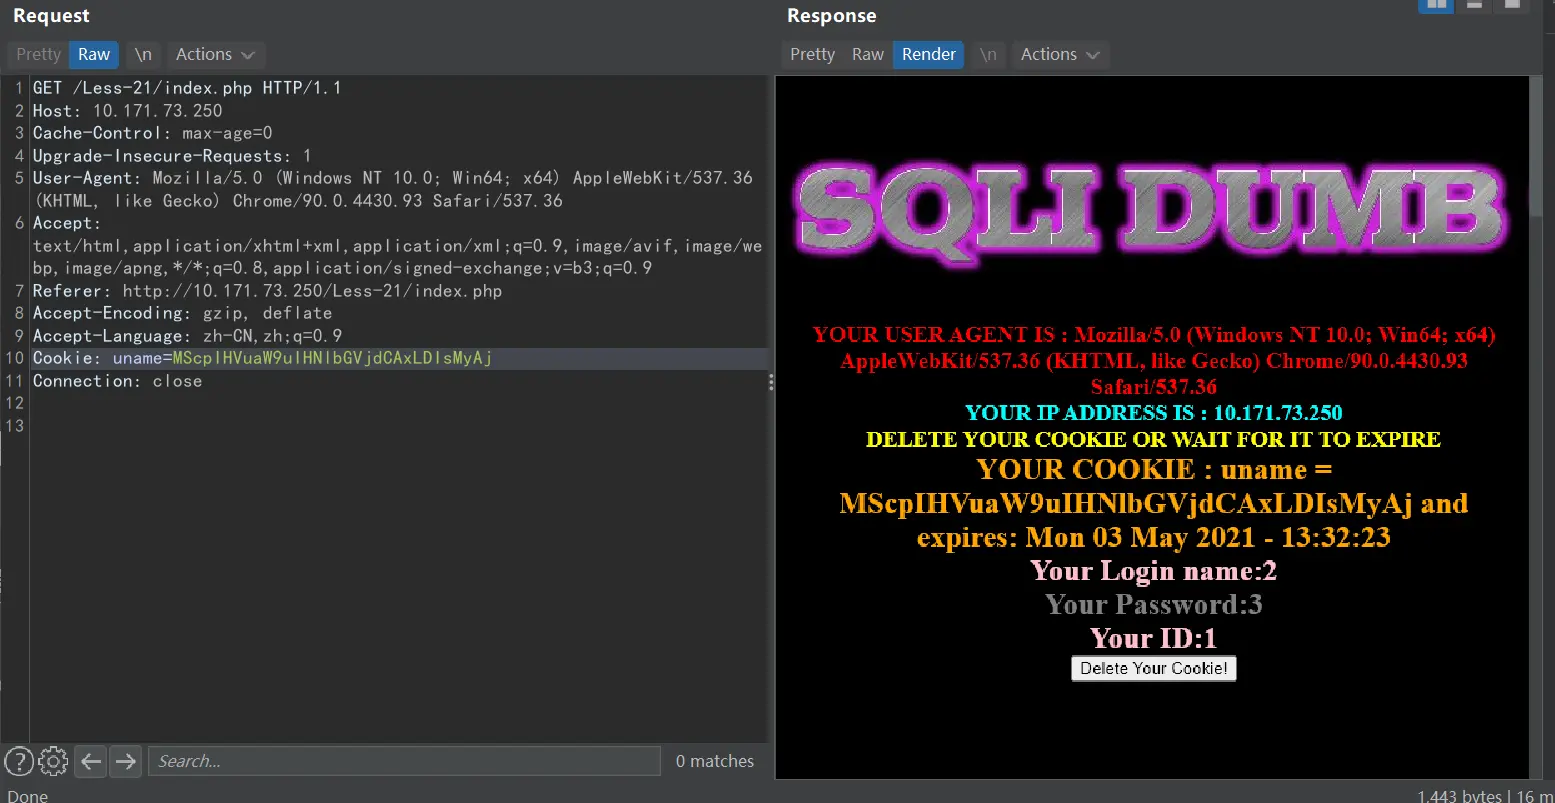This screenshot has width=1555, height=803.
Task: Switch Response view to Pretty tab
Action: coord(812,54)
